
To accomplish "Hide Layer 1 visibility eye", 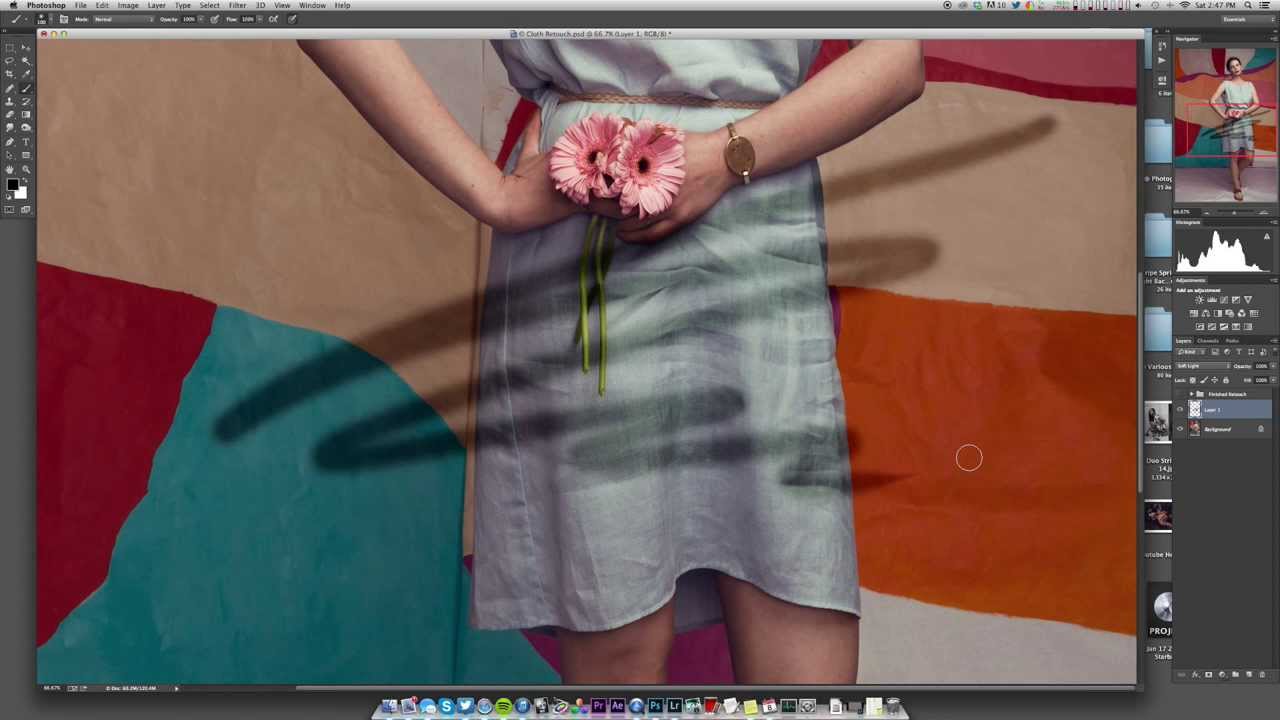I will 1180,409.
